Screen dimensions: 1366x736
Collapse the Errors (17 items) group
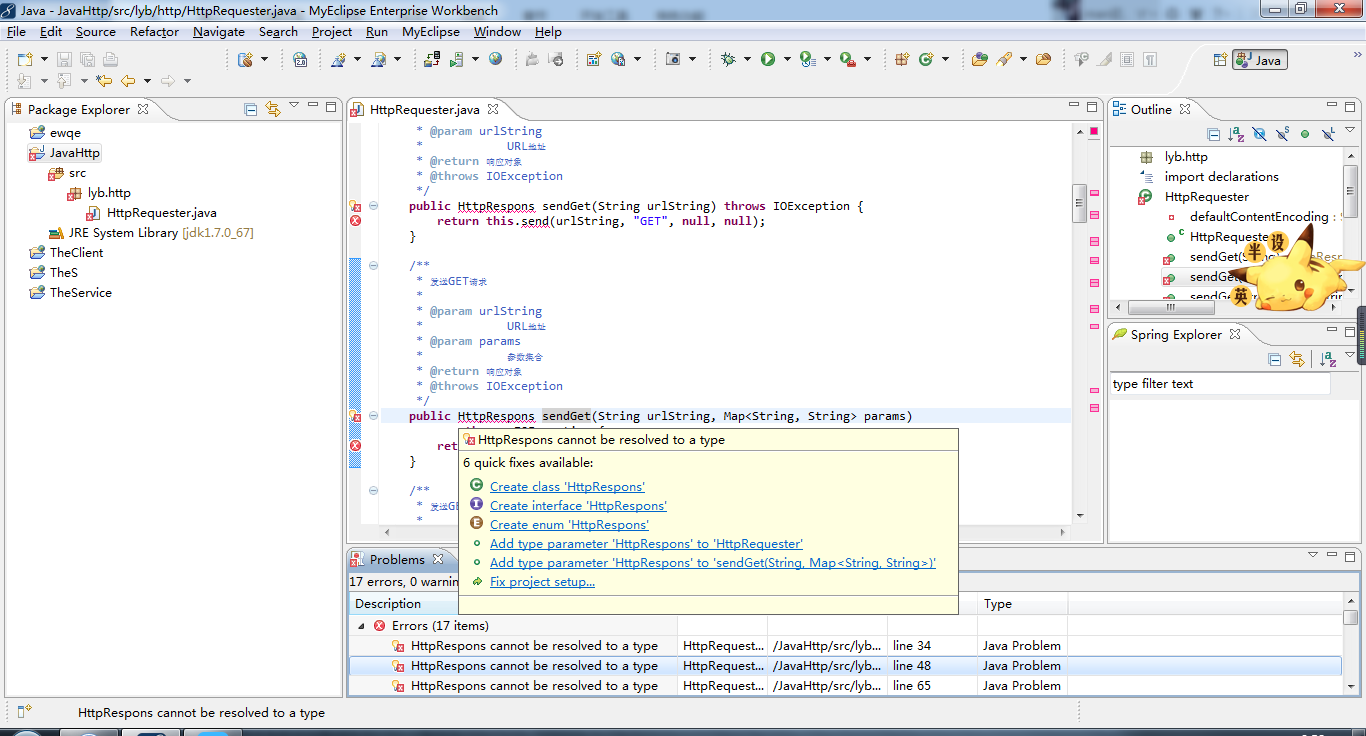(x=362, y=626)
